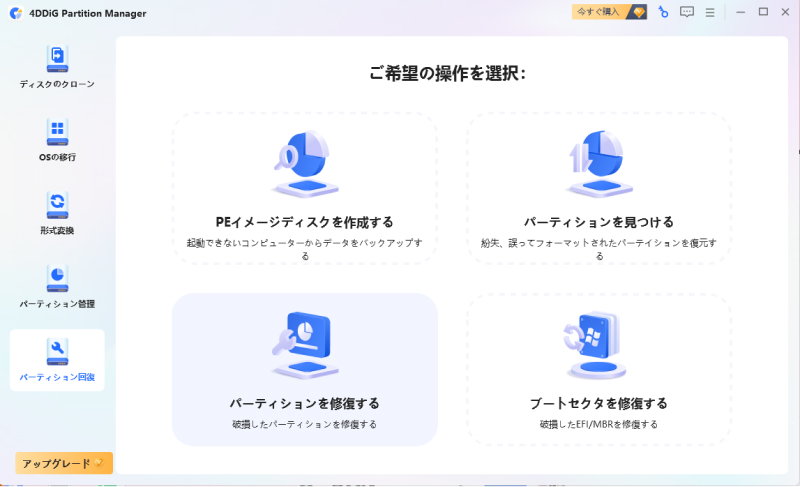Select the OSの移行 sidebar icon
This screenshot has height=487, width=800.
pos(57,132)
